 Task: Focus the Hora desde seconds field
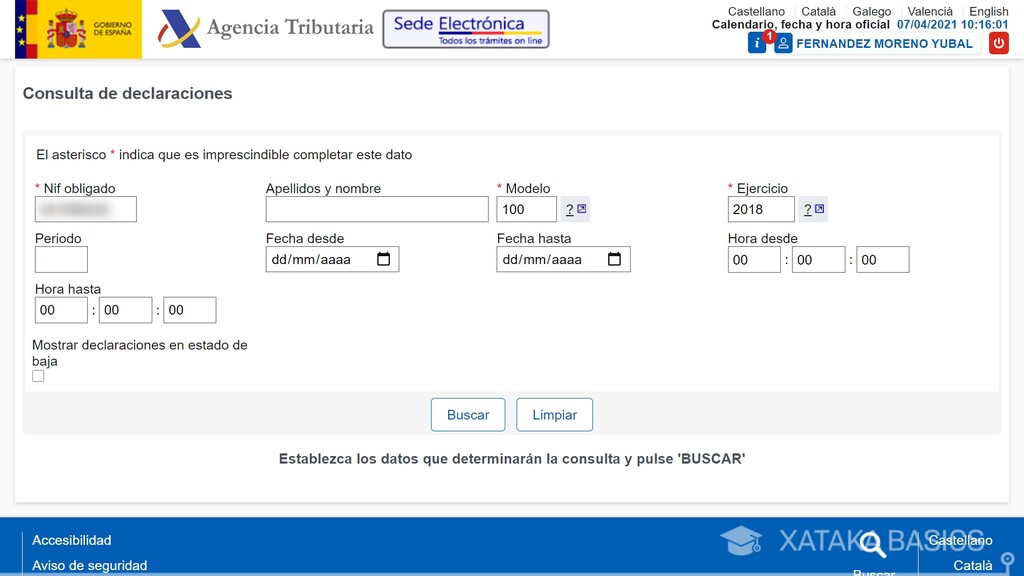pos(882,259)
